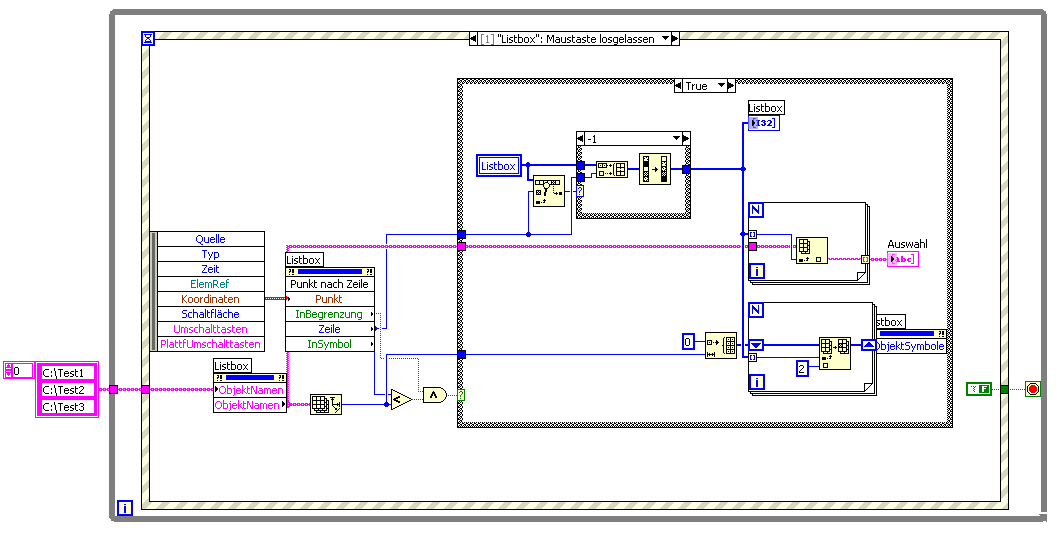Select the Build Array icon in -1 case
Screen dimensions: 1057x533
[x=611, y=168]
